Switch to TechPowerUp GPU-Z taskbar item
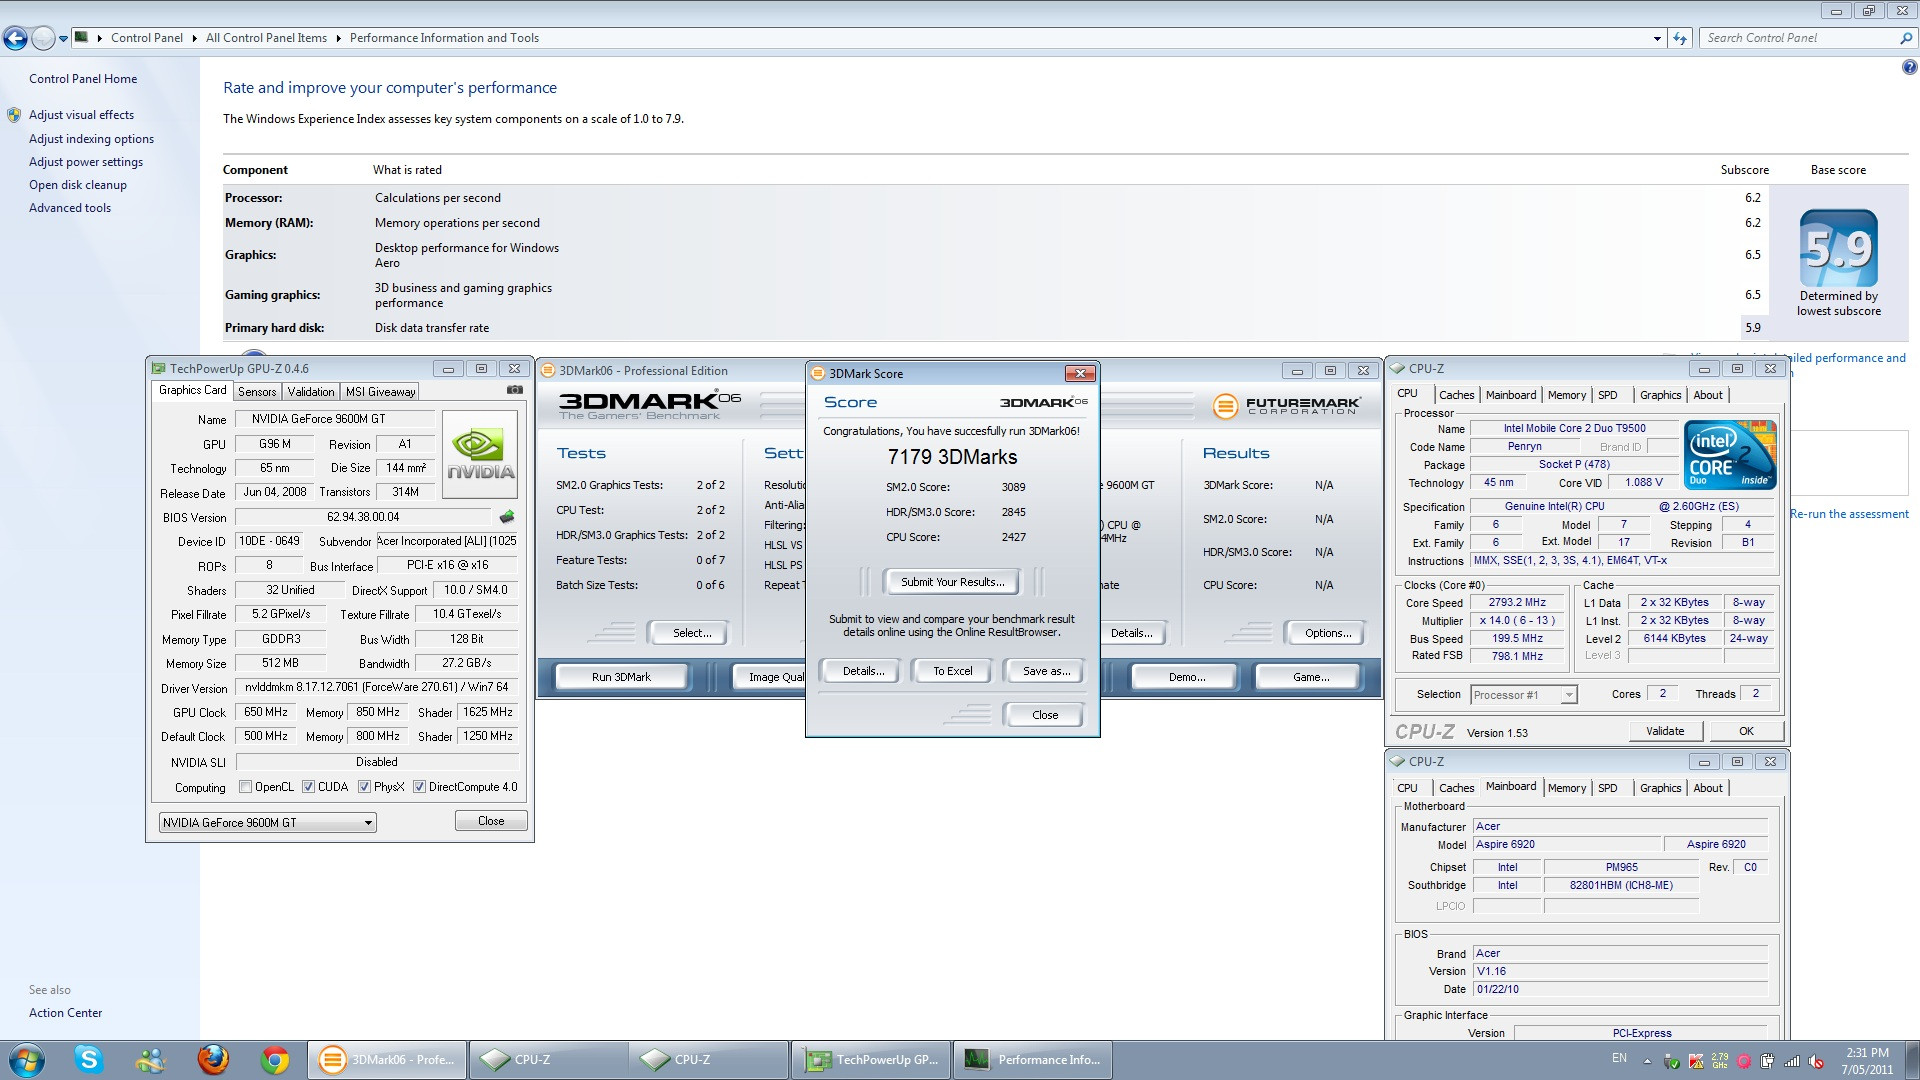The height and width of the screenshot is (1080, 1920). point(873,1060)
